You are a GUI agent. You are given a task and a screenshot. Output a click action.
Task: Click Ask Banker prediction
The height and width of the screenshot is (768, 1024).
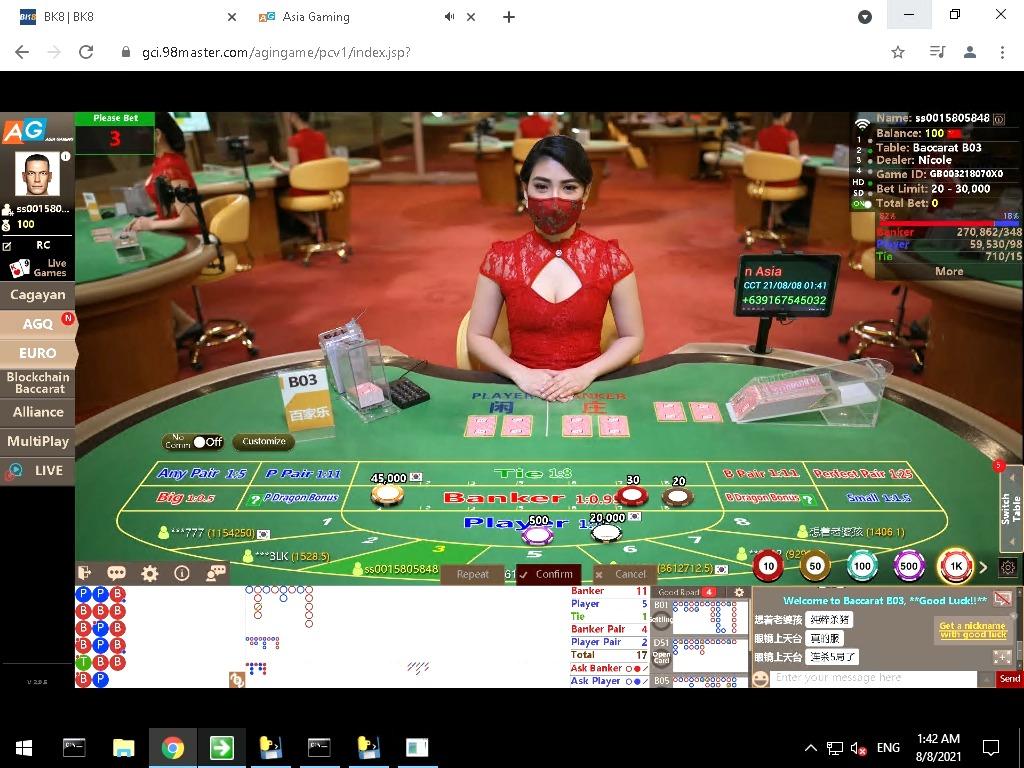click(x=609, y=668)
